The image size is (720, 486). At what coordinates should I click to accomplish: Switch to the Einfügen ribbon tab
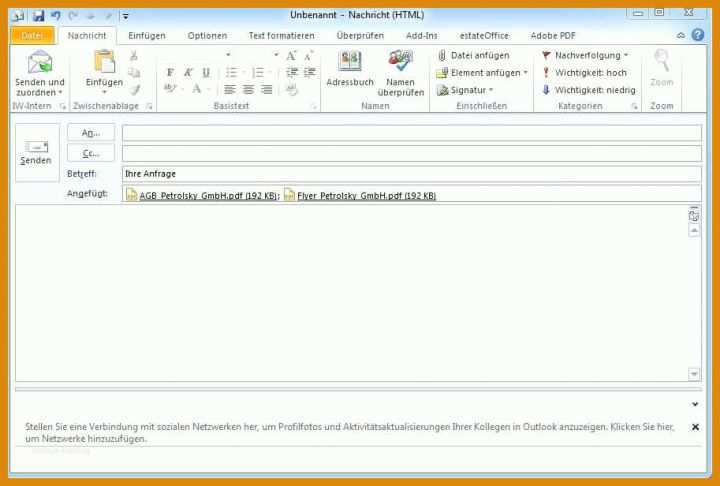[x=147, y=36]
